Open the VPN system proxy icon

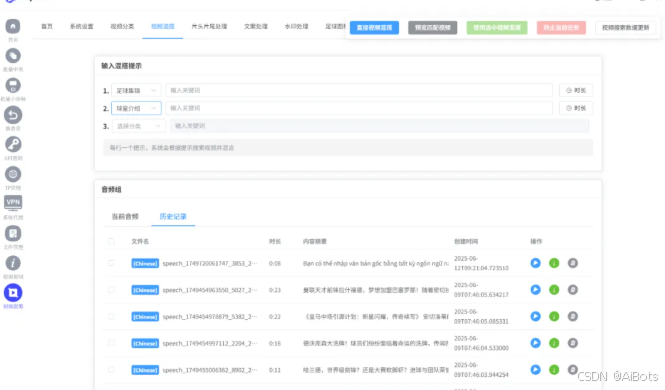(13, 203)
